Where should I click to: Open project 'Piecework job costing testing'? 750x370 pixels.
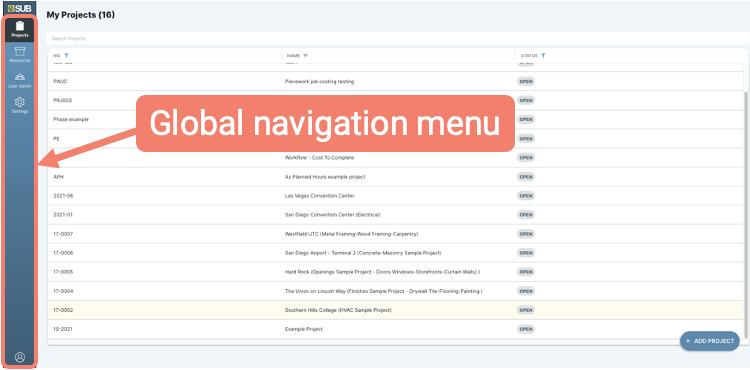[319, 81]
